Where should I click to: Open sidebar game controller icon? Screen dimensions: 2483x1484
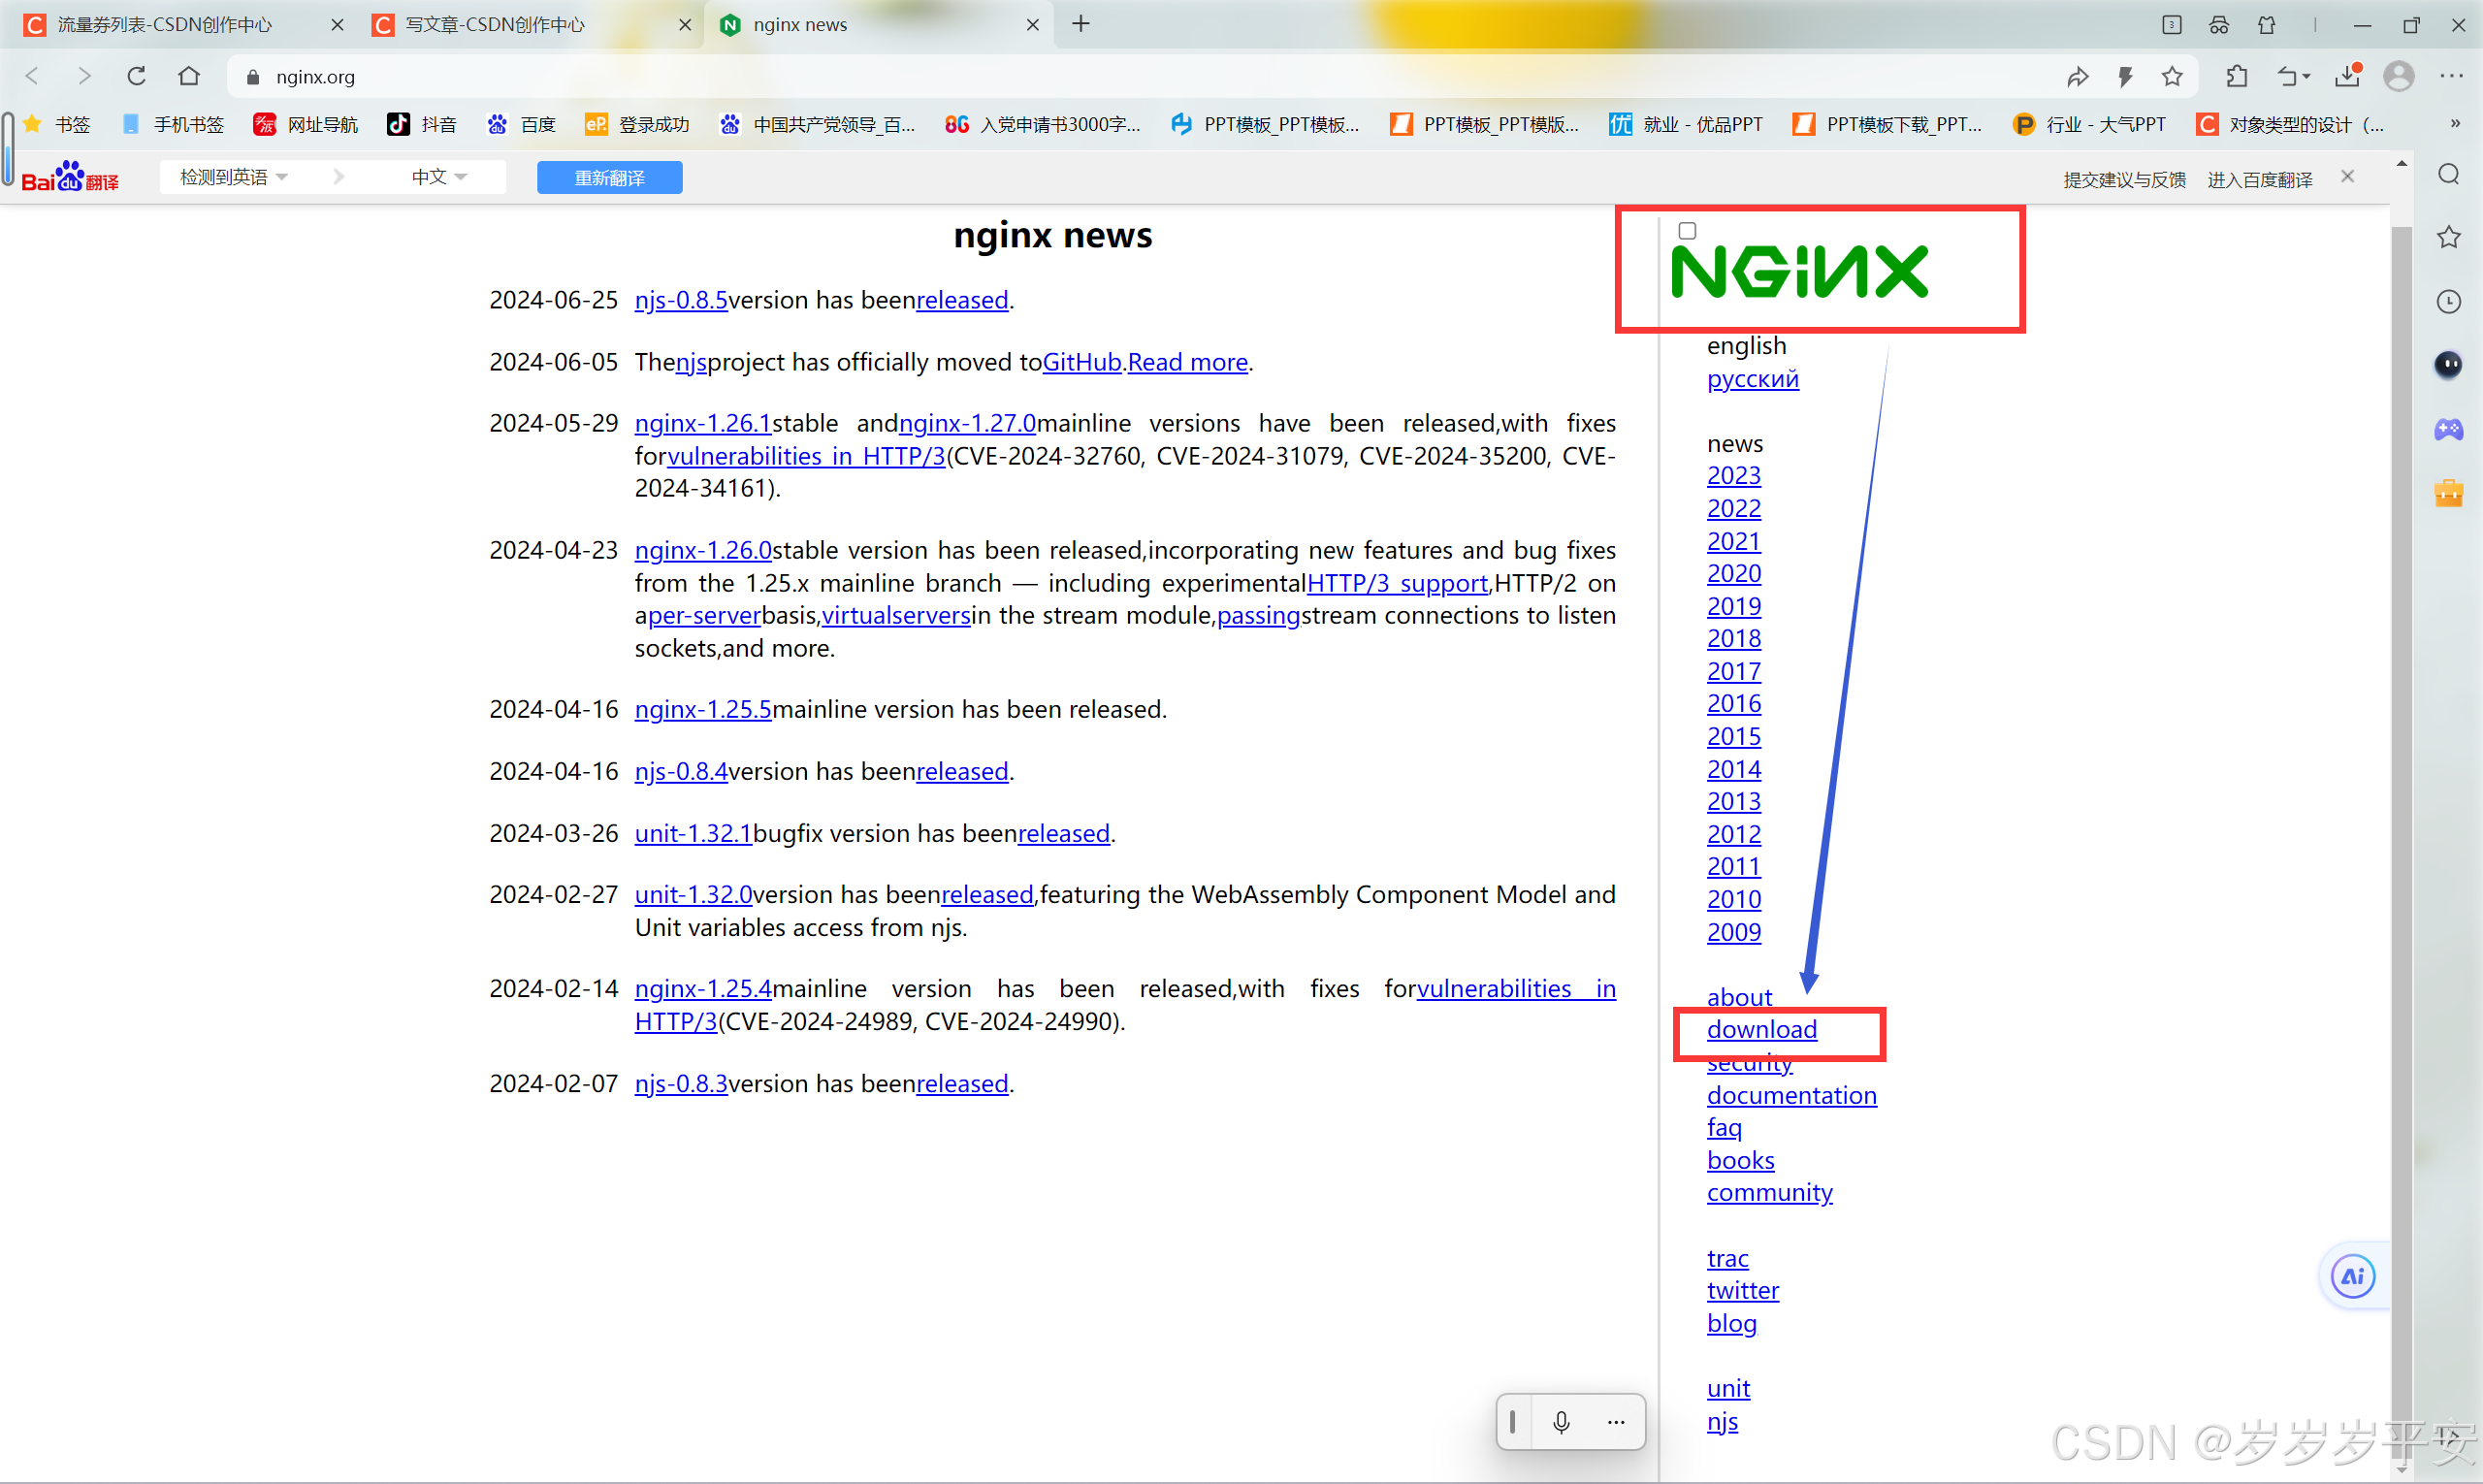click(2449, 429)
